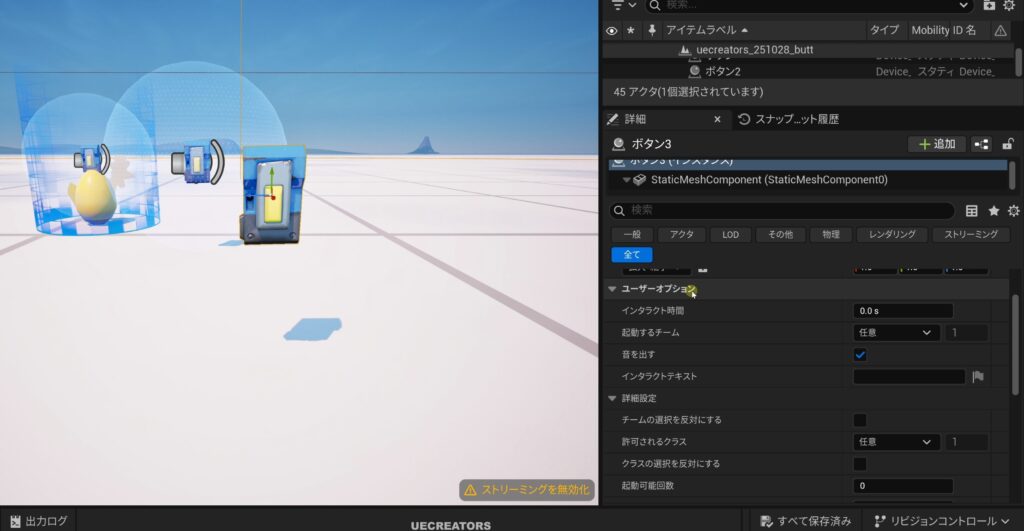Collapse the ユーザーオプション section
The width and height of the screenshot is (1024, 531).
(x=612, y=289)
